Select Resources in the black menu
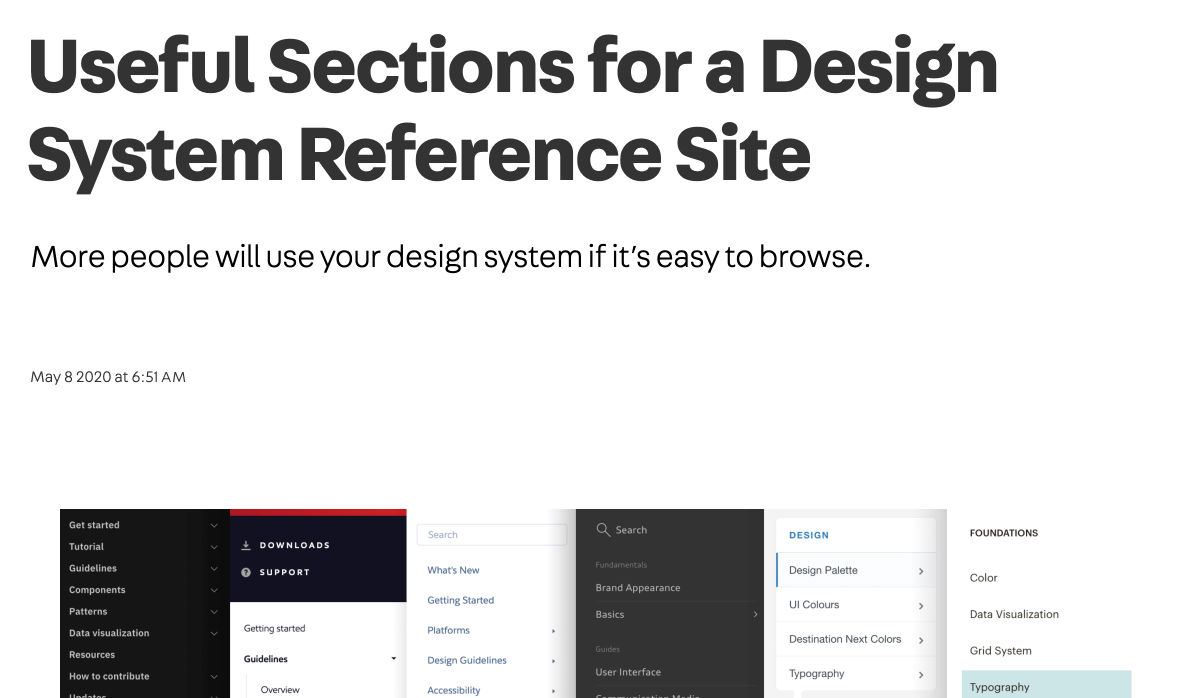The width and height of the screenshot is (1200, 698). tap(92, 655)
